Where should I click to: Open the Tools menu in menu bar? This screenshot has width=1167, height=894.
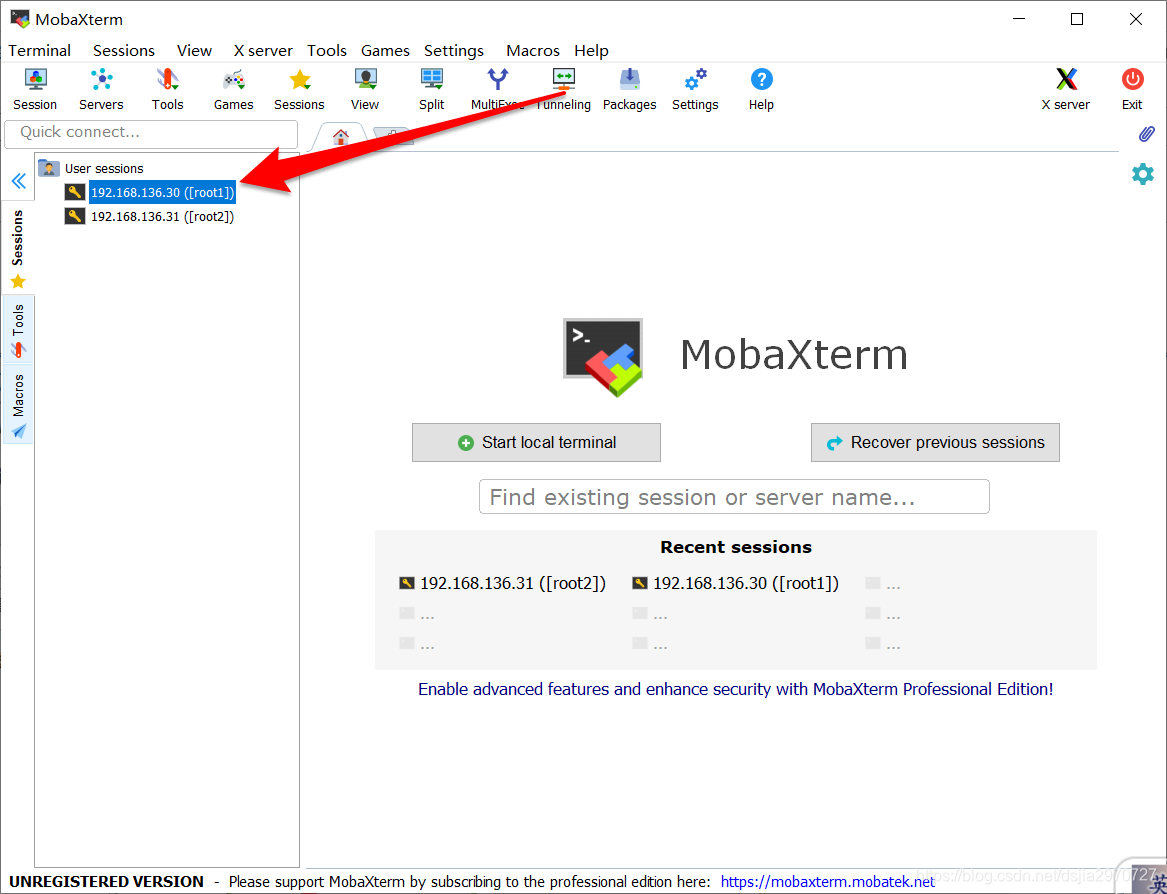(327, 51)
